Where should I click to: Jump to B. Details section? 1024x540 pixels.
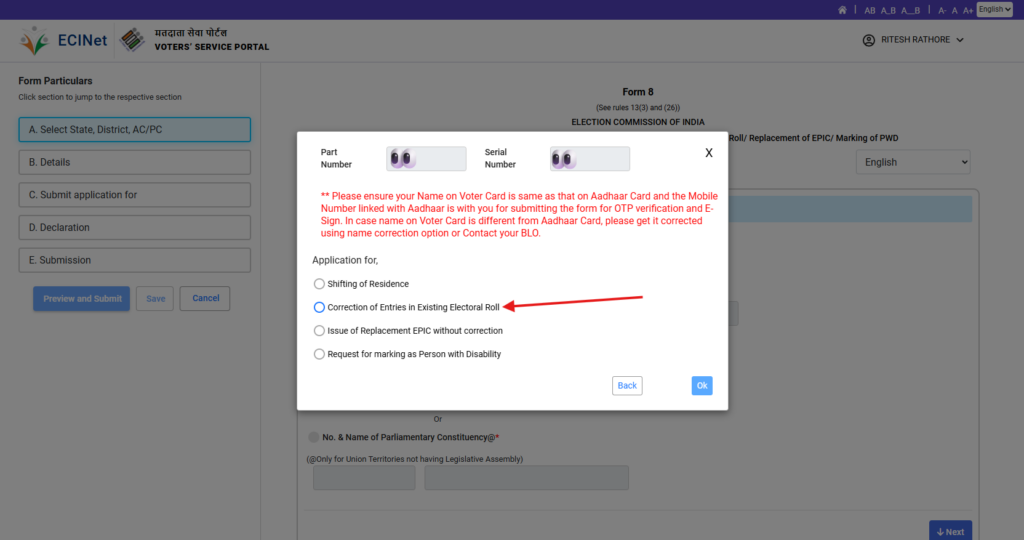click(135, 163)
